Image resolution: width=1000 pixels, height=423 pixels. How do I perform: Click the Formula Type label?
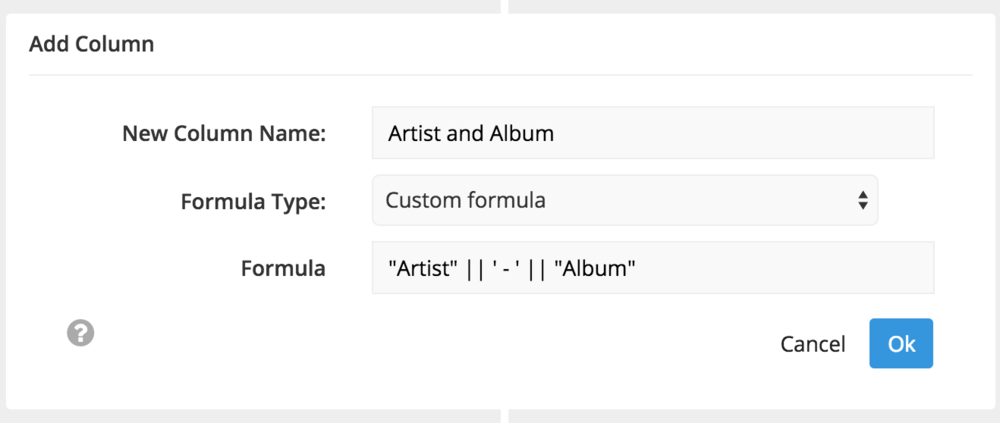(253, 202)
